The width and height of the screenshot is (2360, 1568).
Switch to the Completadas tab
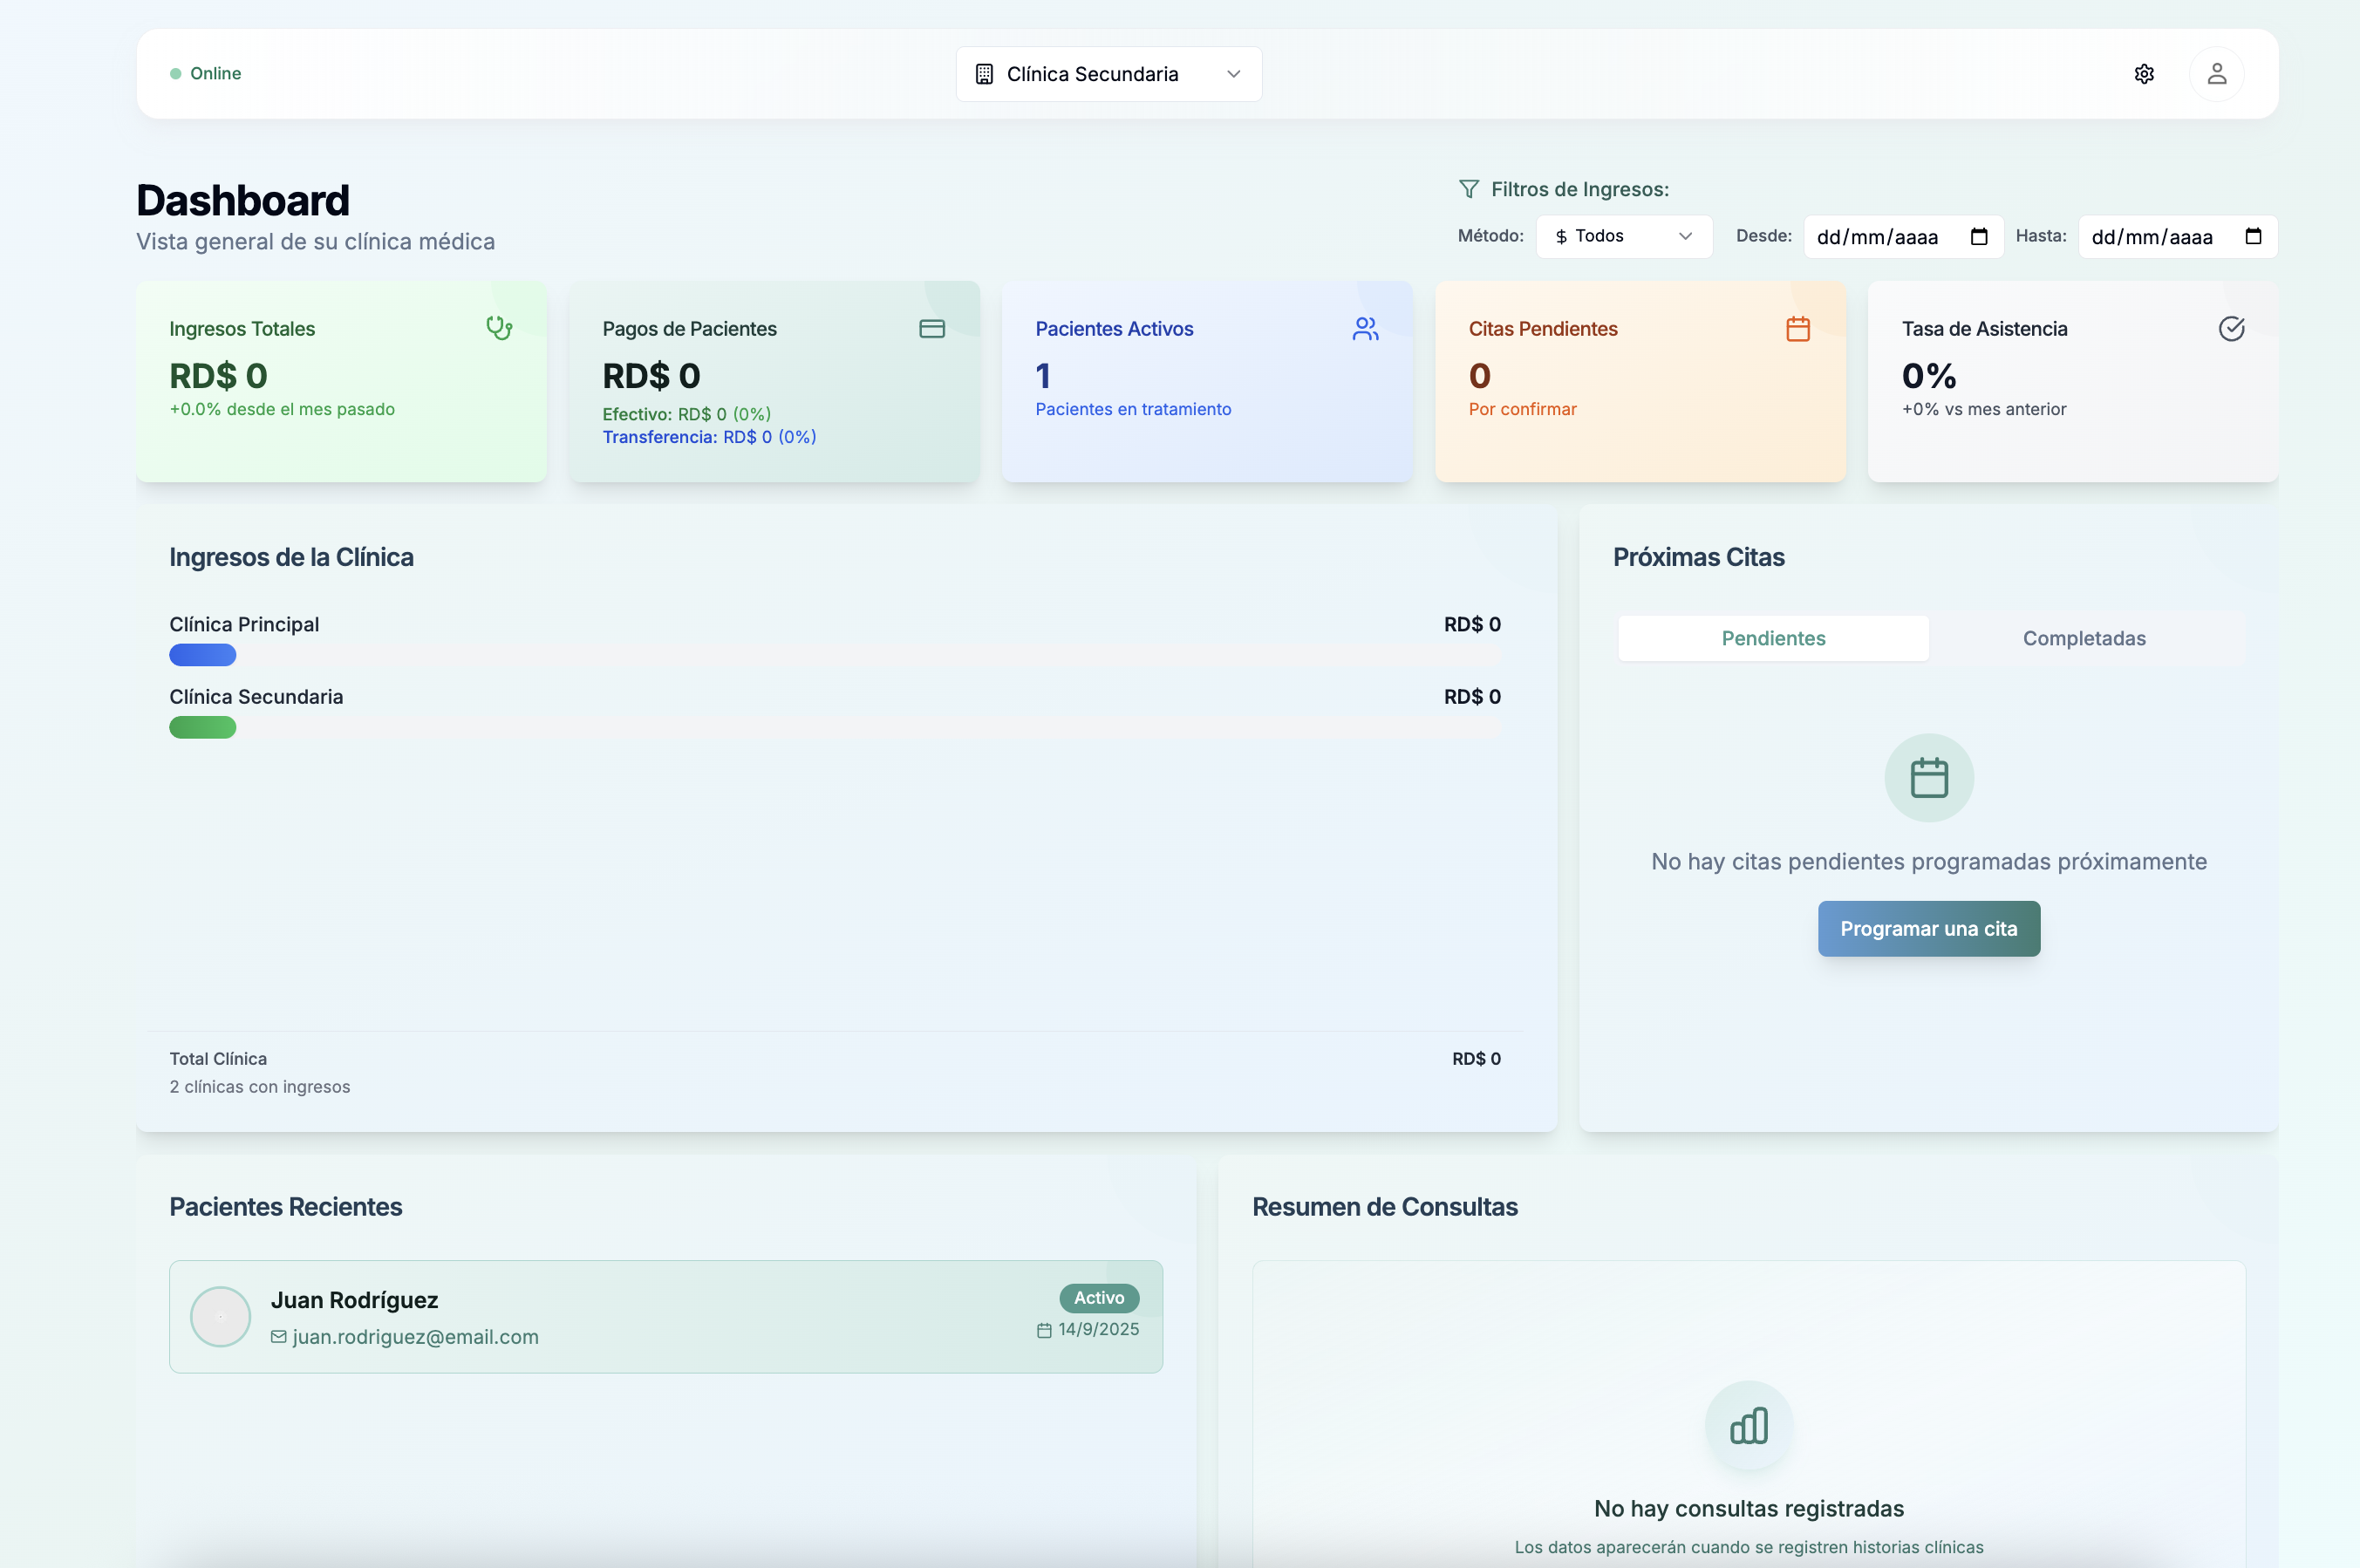[2084, 638]
